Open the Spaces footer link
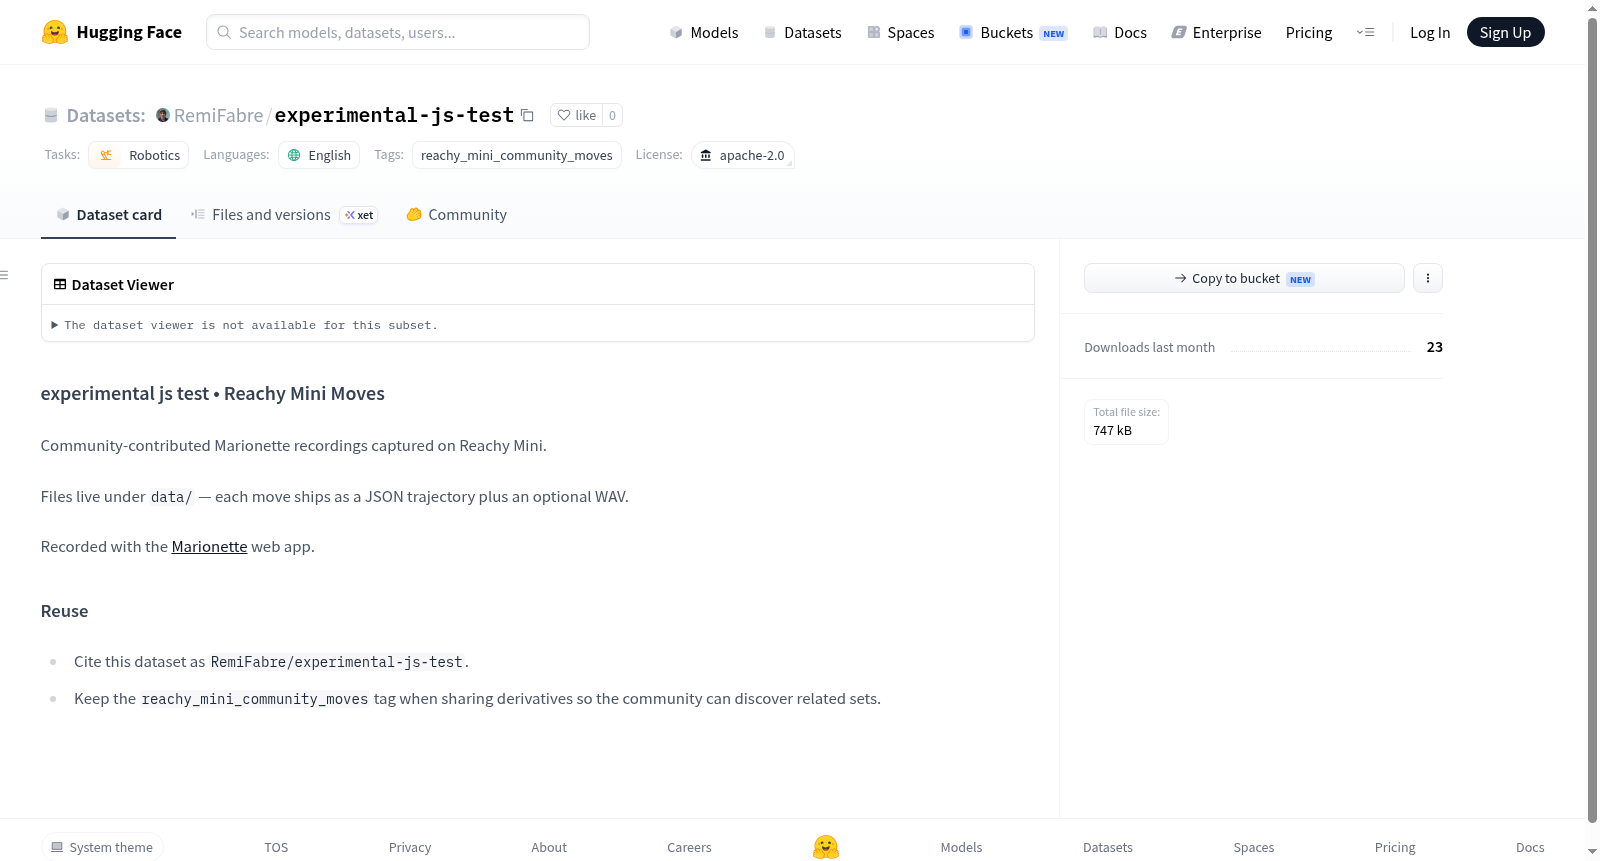The width and height of the screenshot is (1600, 861). [1254, 847]
